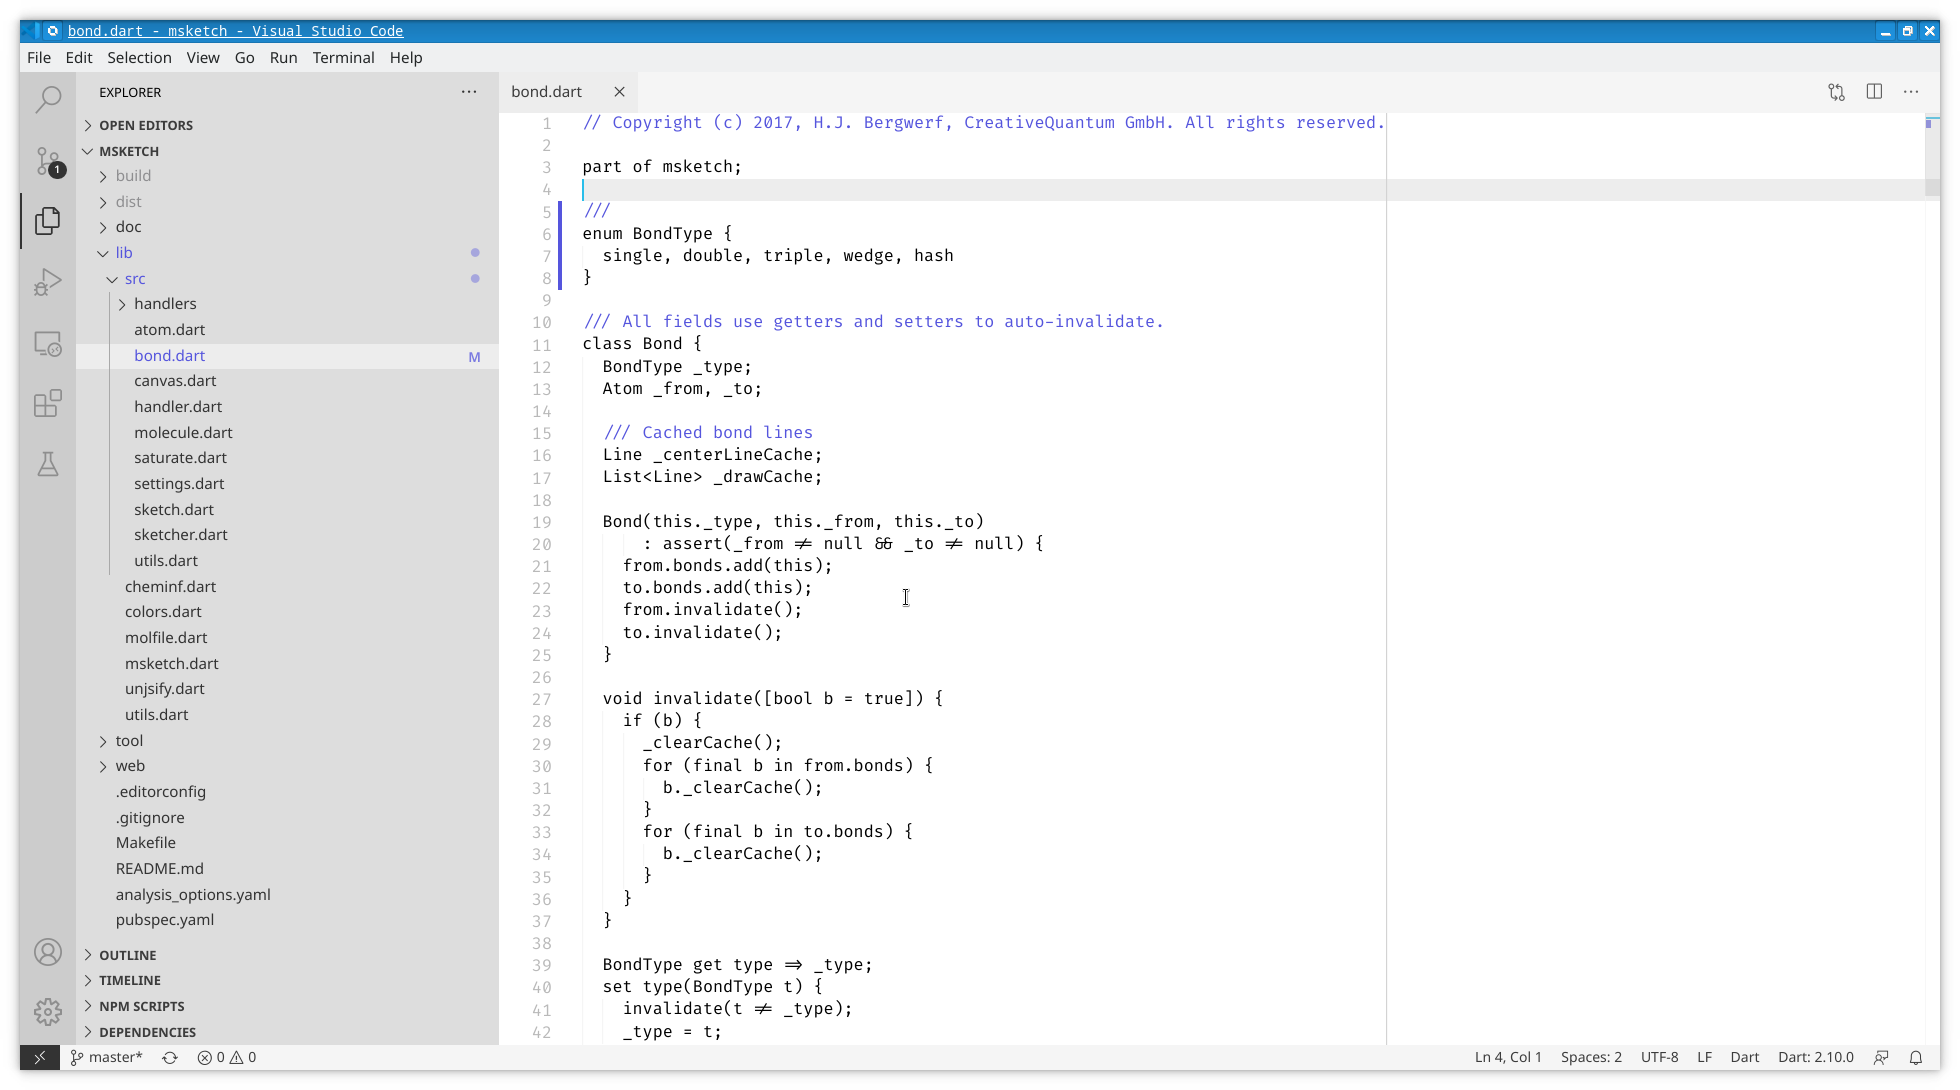Open the Testing panel
This screenshot has height=1090, width=1960.
[x=47, y=464]
